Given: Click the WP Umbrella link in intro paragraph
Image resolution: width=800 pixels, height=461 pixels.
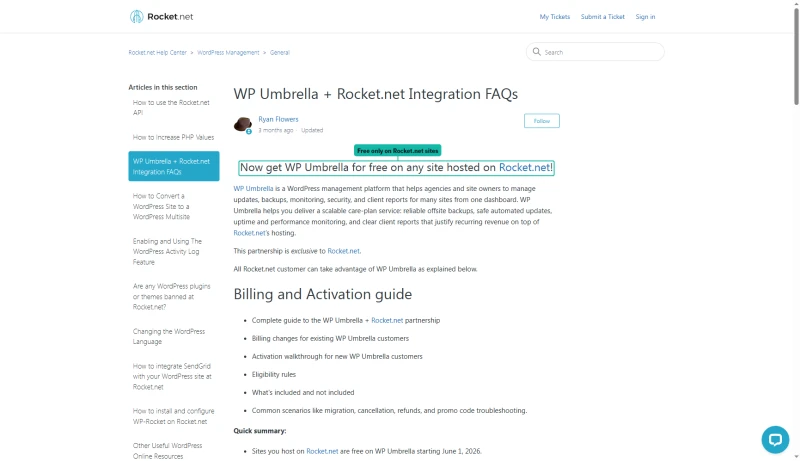Looking at the screenshot, I should click(x=253, y=189).
